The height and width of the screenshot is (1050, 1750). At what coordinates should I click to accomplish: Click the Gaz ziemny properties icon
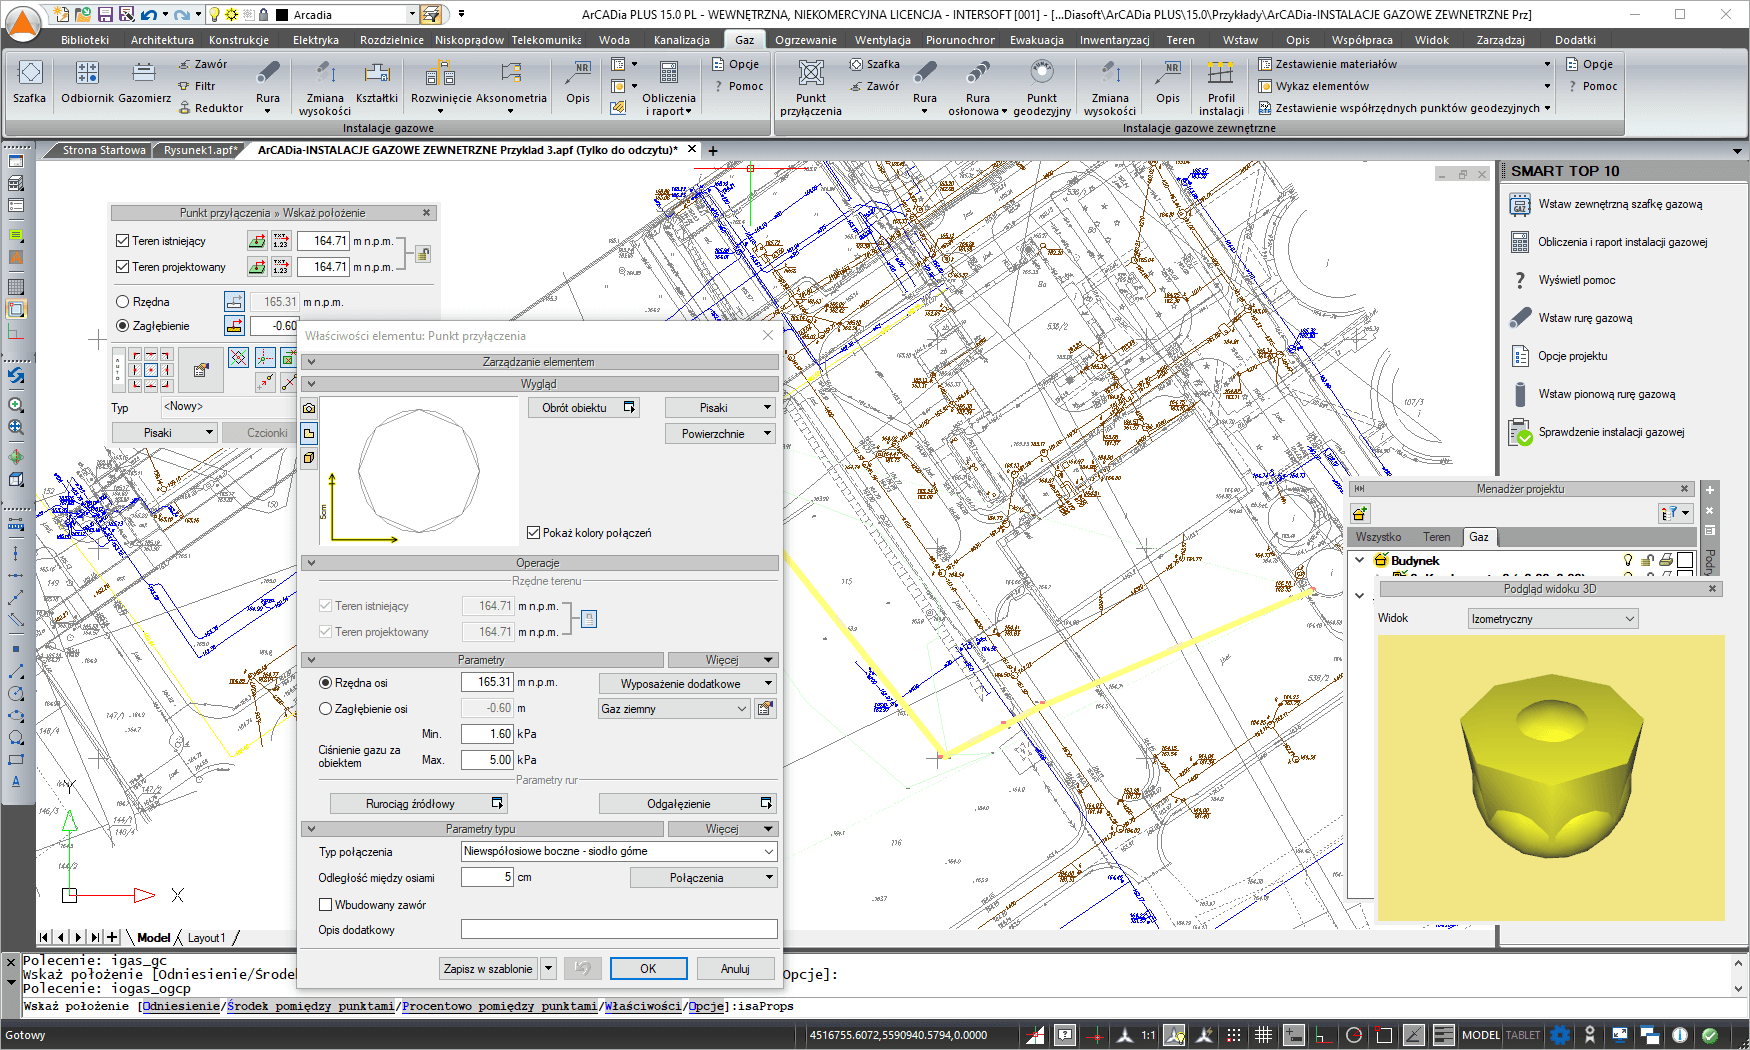point(766,708)
